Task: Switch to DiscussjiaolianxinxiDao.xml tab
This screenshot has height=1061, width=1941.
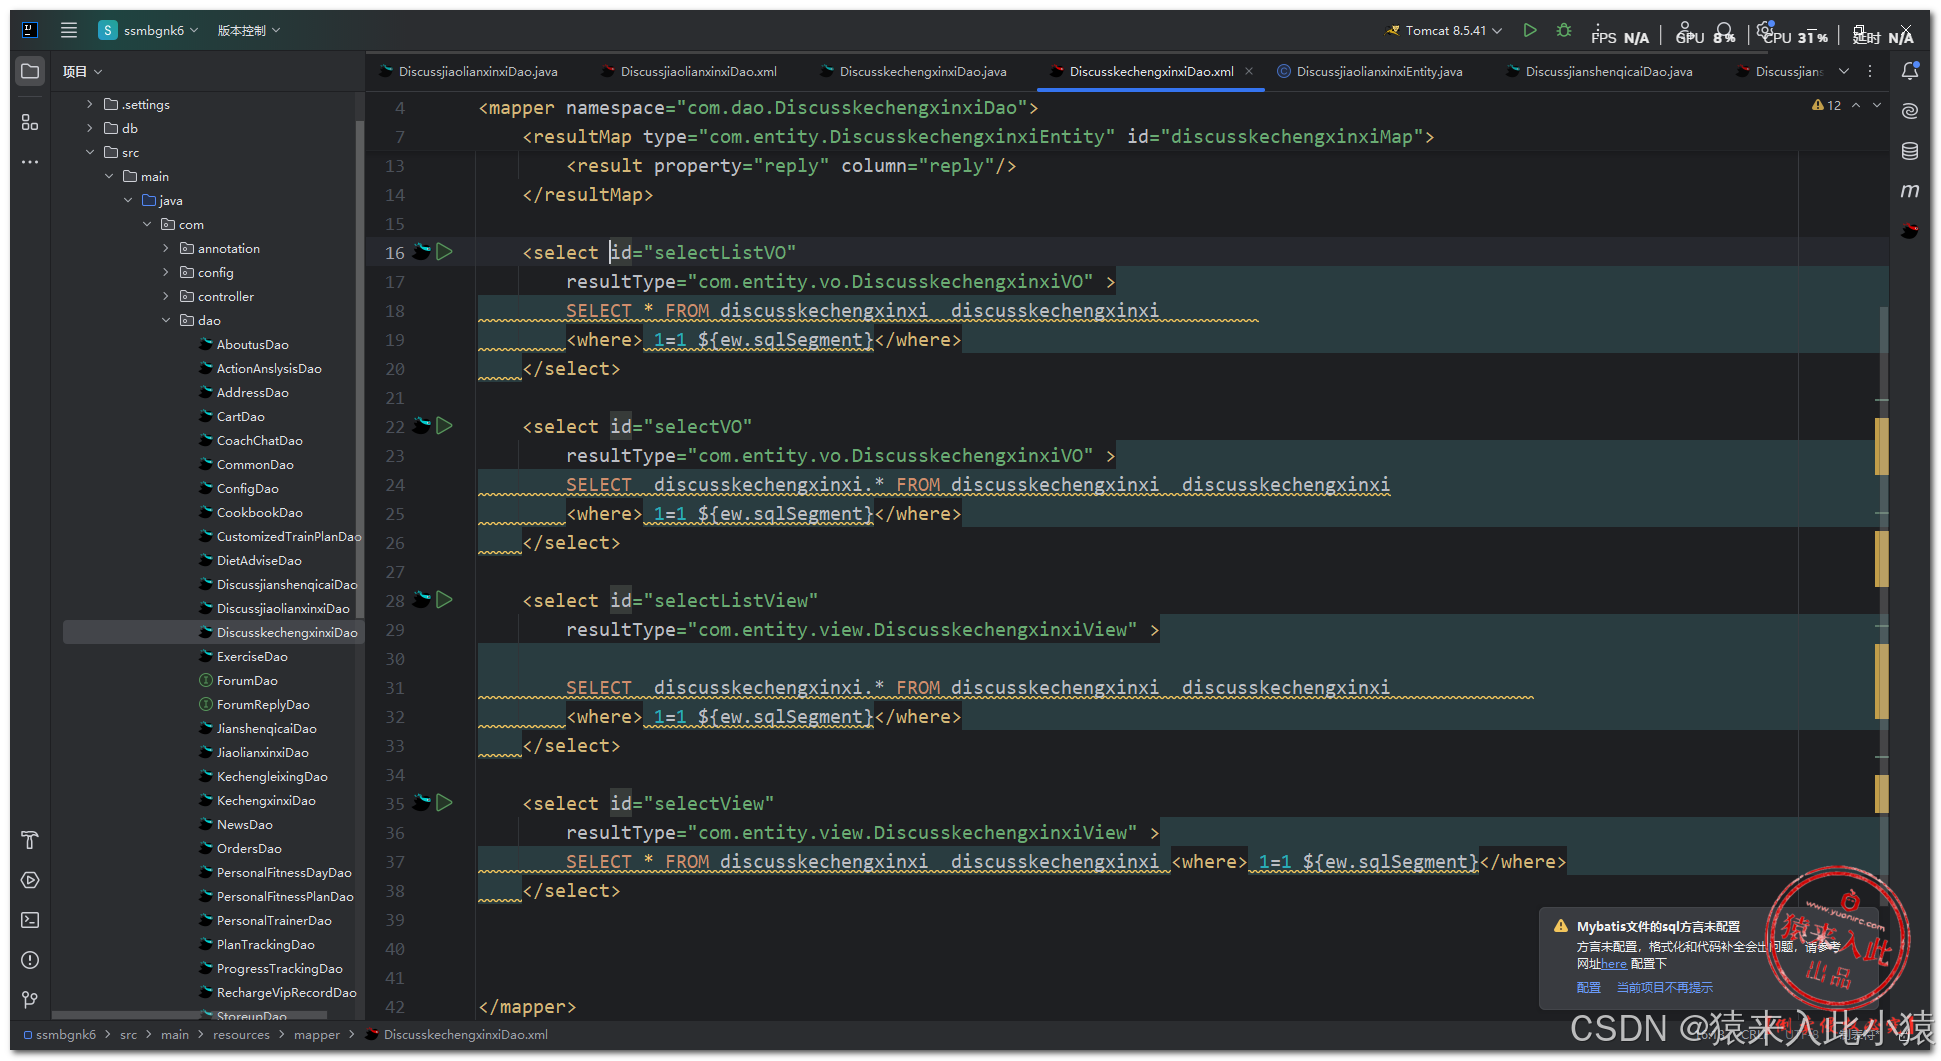Action: [x=690, y=71]
